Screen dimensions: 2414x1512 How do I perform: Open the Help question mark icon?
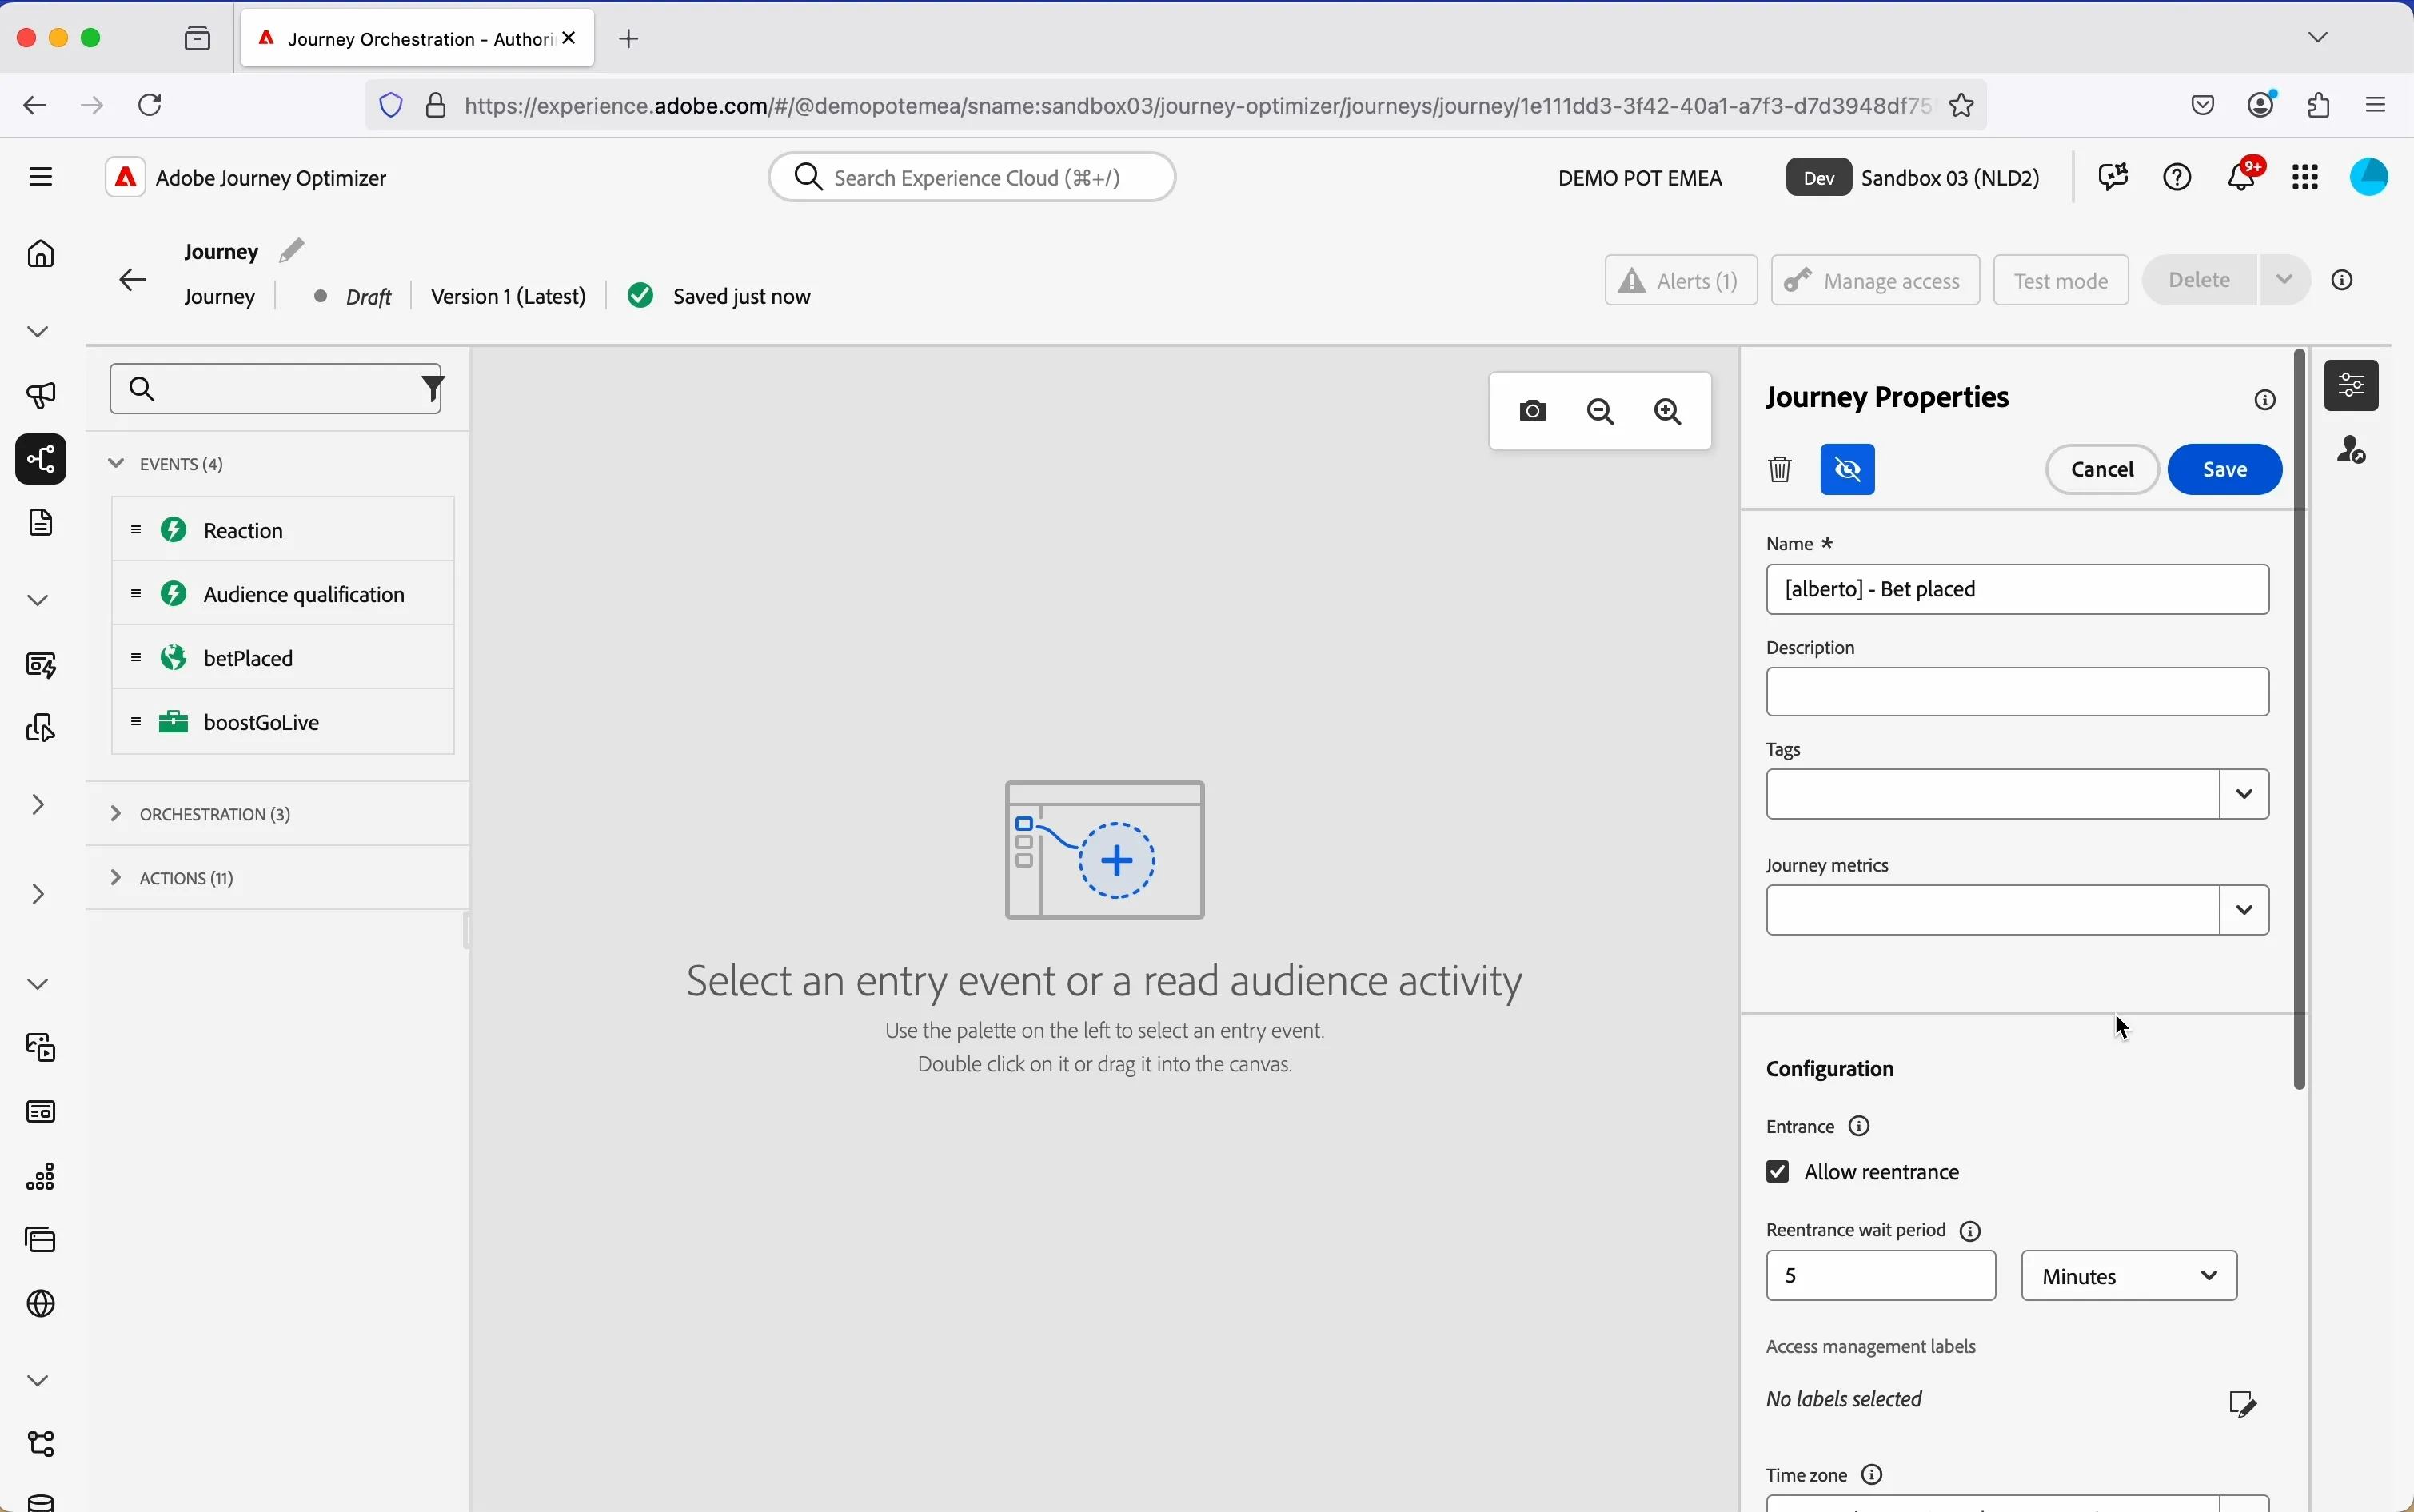coord(2179,178)
